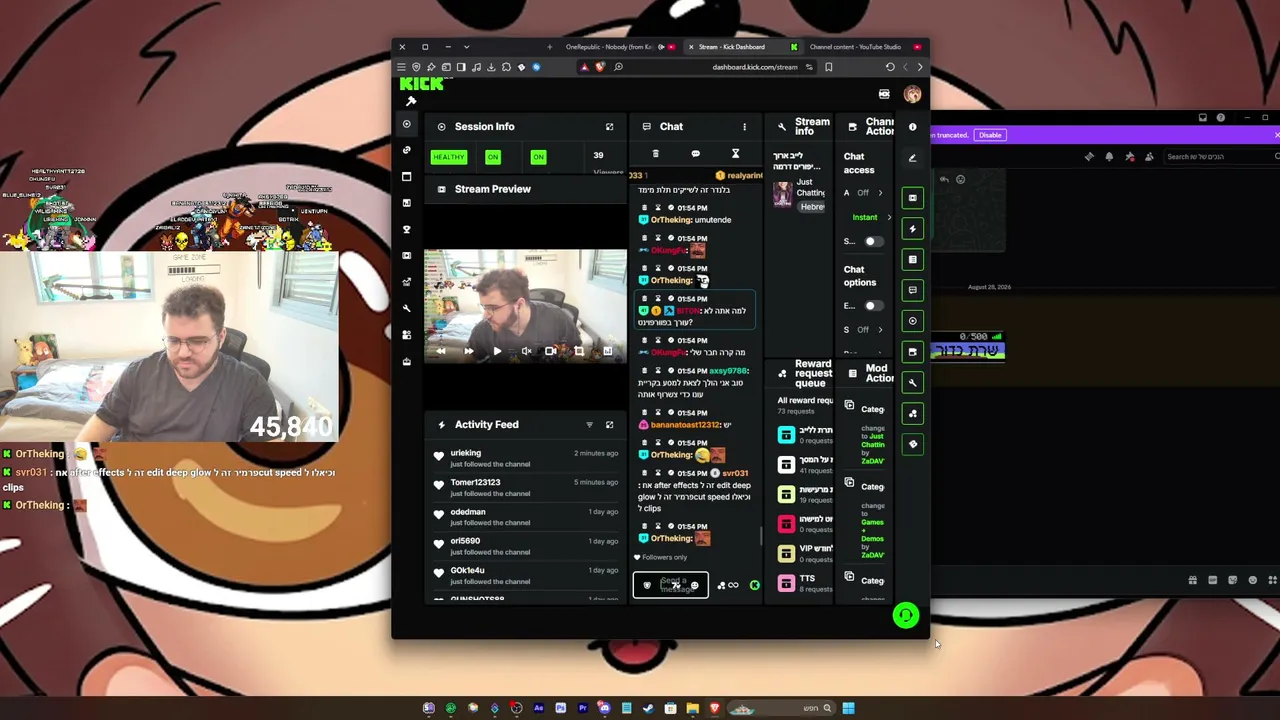Click the store icon beside the avatar
The height and width of the screenshot is (720, 1280).
(884, 94)
